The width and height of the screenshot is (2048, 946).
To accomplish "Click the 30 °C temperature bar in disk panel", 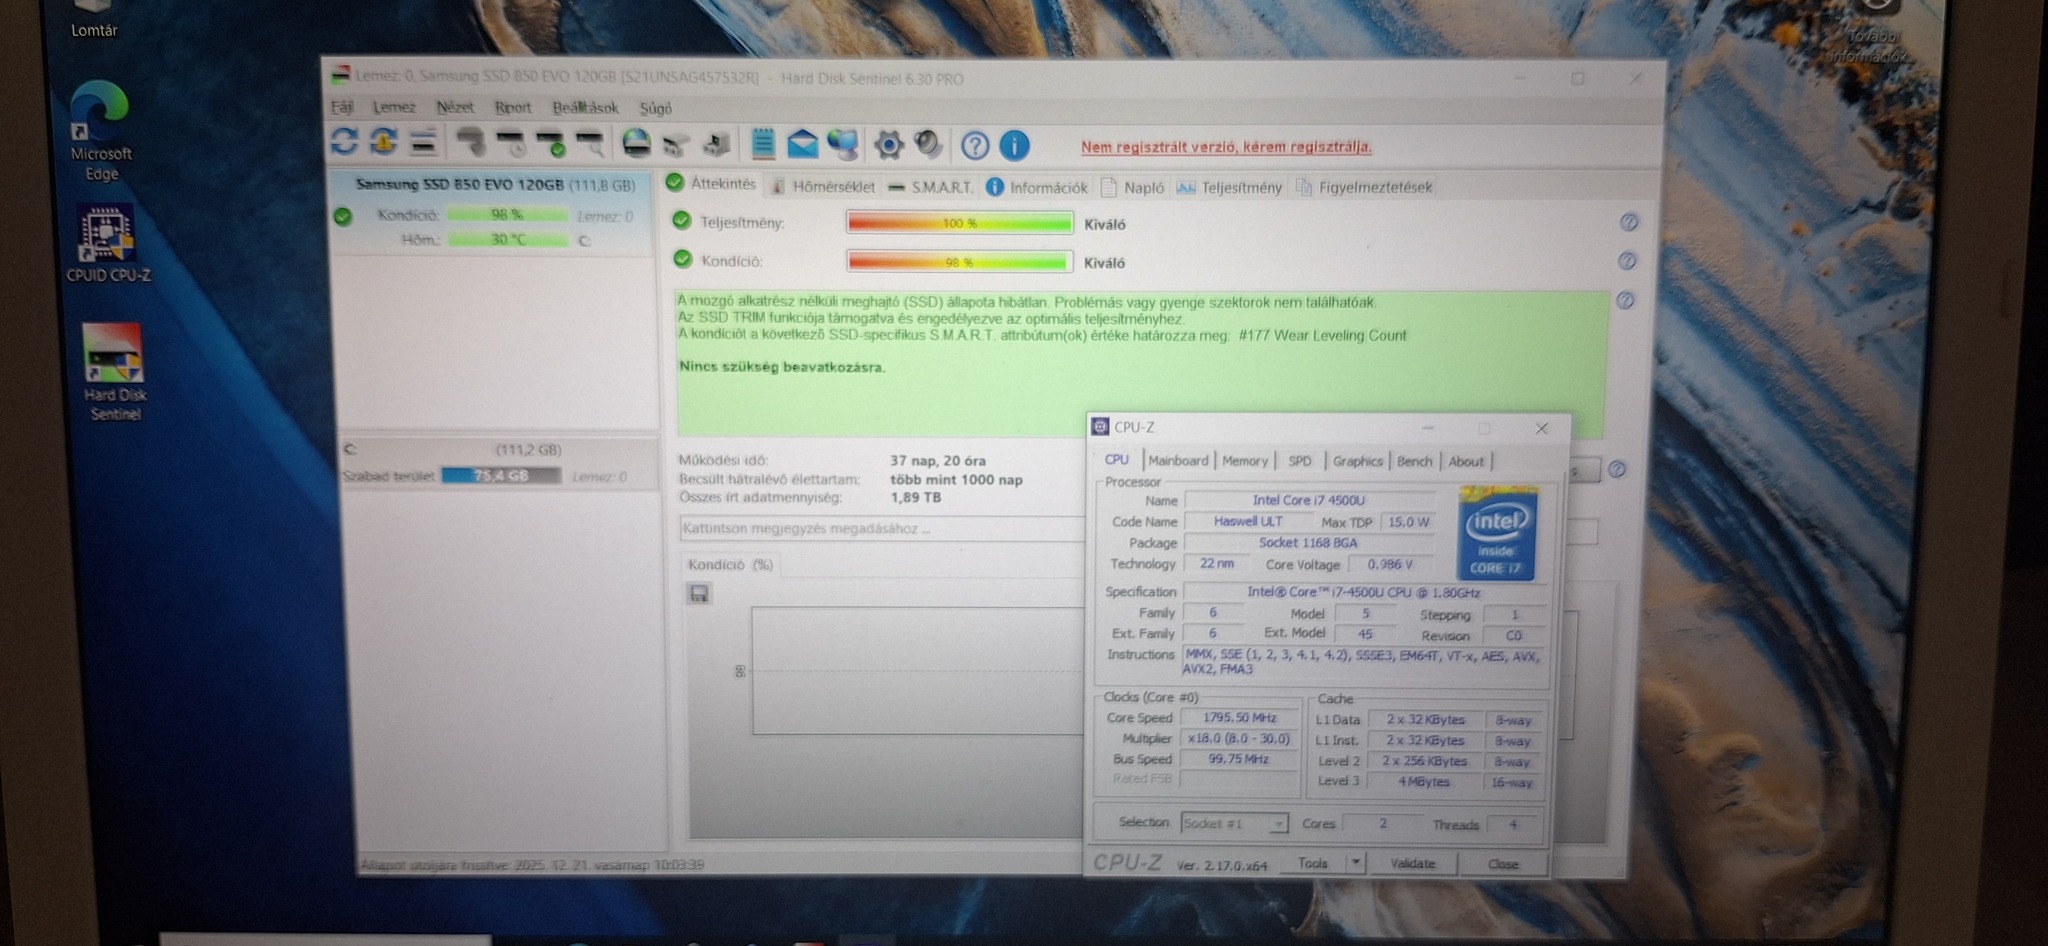I will pos(508,240).
